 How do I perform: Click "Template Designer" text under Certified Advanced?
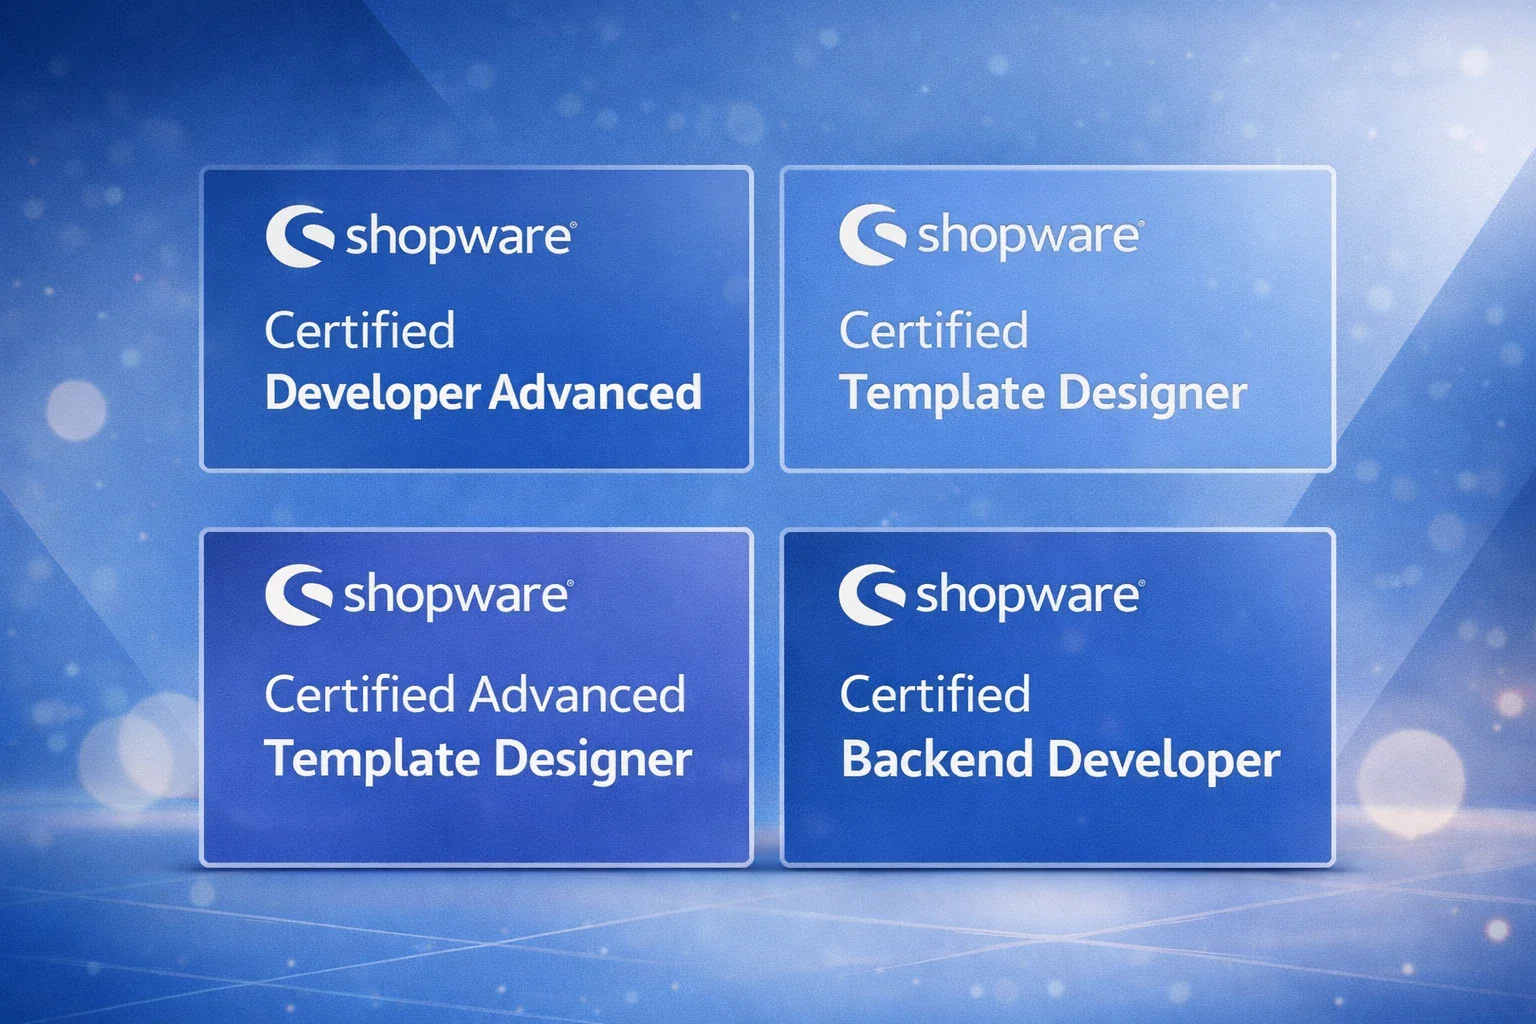point(478,759)
